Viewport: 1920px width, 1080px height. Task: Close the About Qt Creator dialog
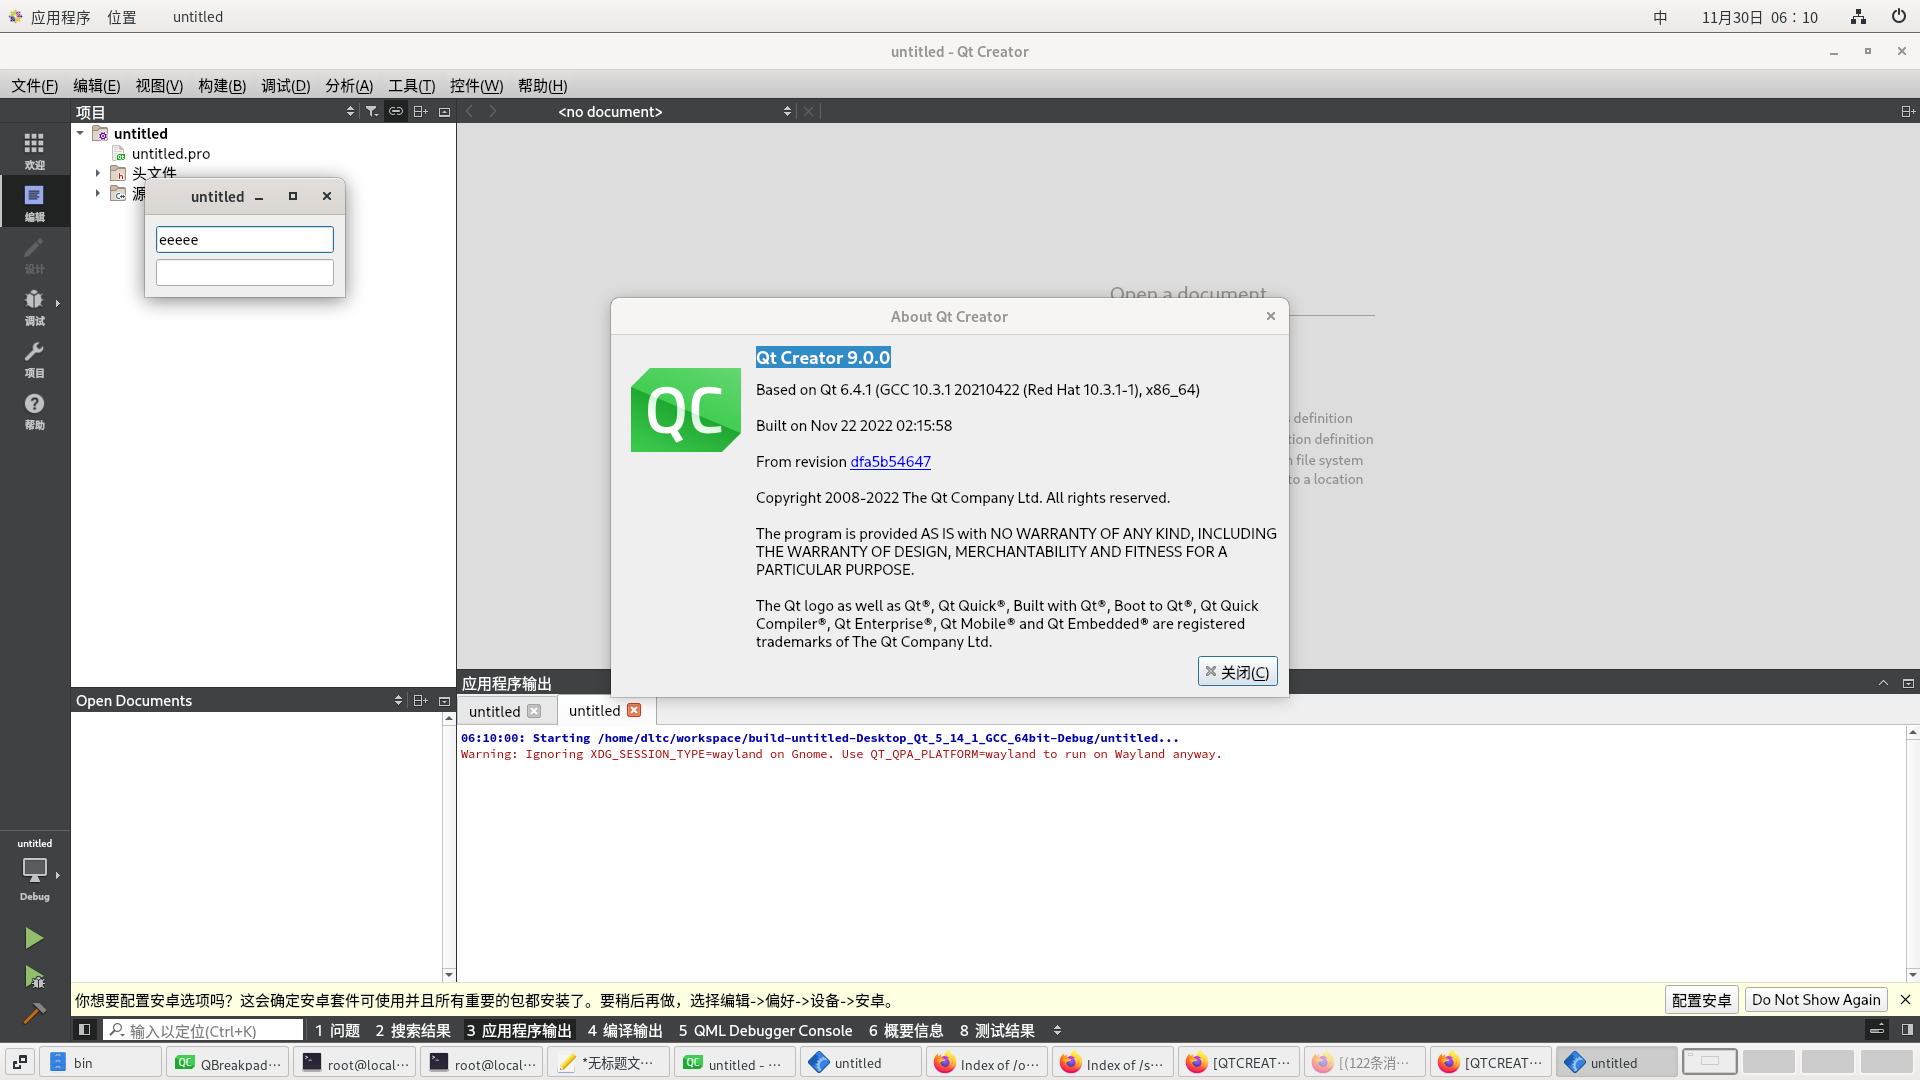pos(1271,316)
